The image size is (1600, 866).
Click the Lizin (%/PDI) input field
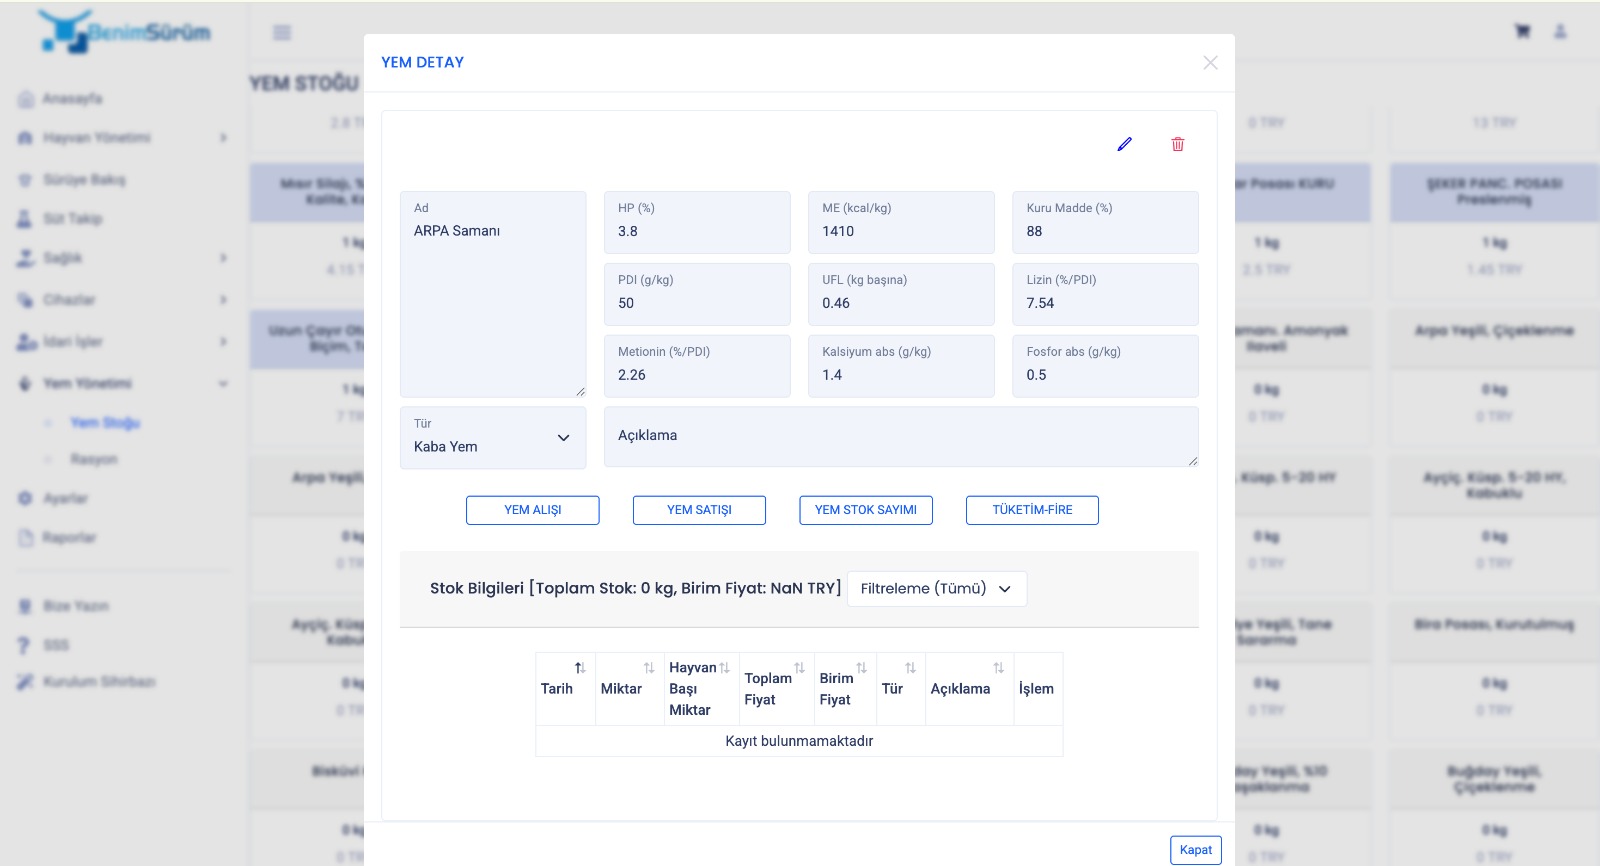[1105, 294]
